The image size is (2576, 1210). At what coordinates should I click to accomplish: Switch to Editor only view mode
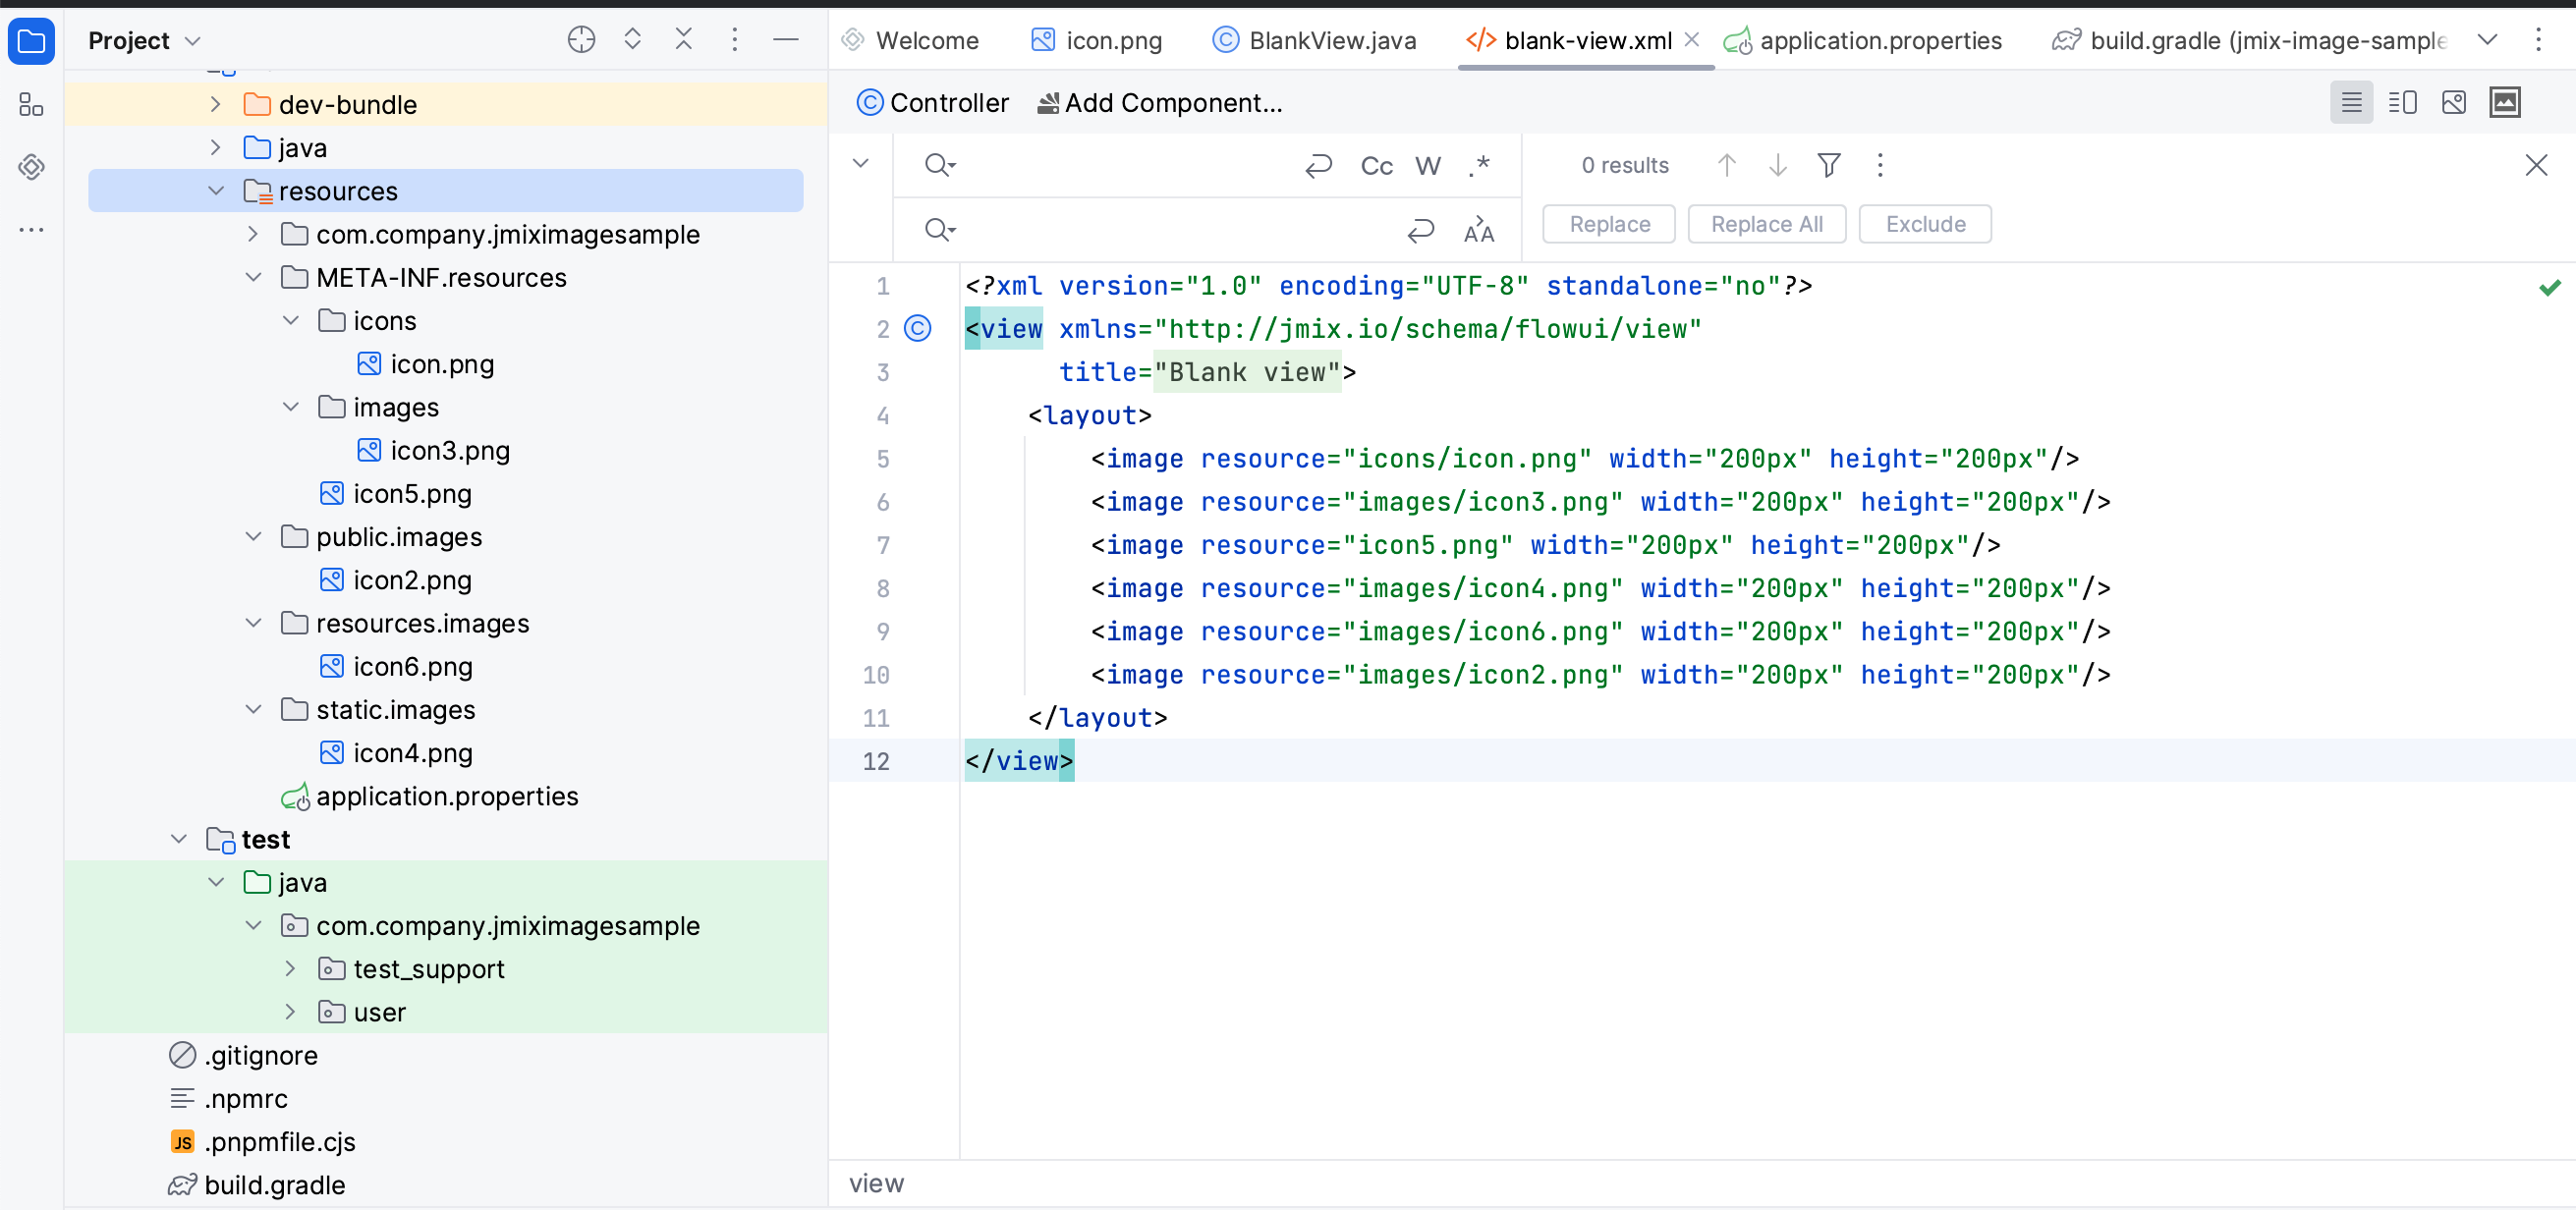pos(2351,102)
